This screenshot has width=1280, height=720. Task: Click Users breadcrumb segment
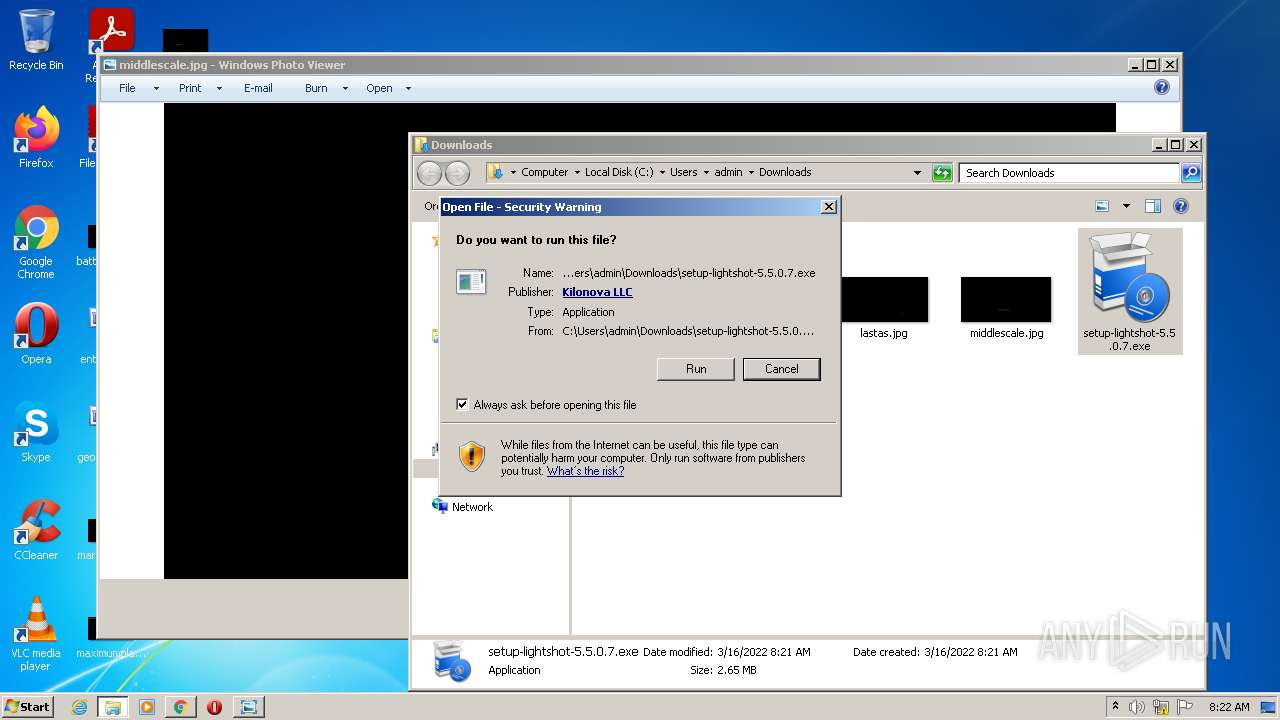[684, 172]
